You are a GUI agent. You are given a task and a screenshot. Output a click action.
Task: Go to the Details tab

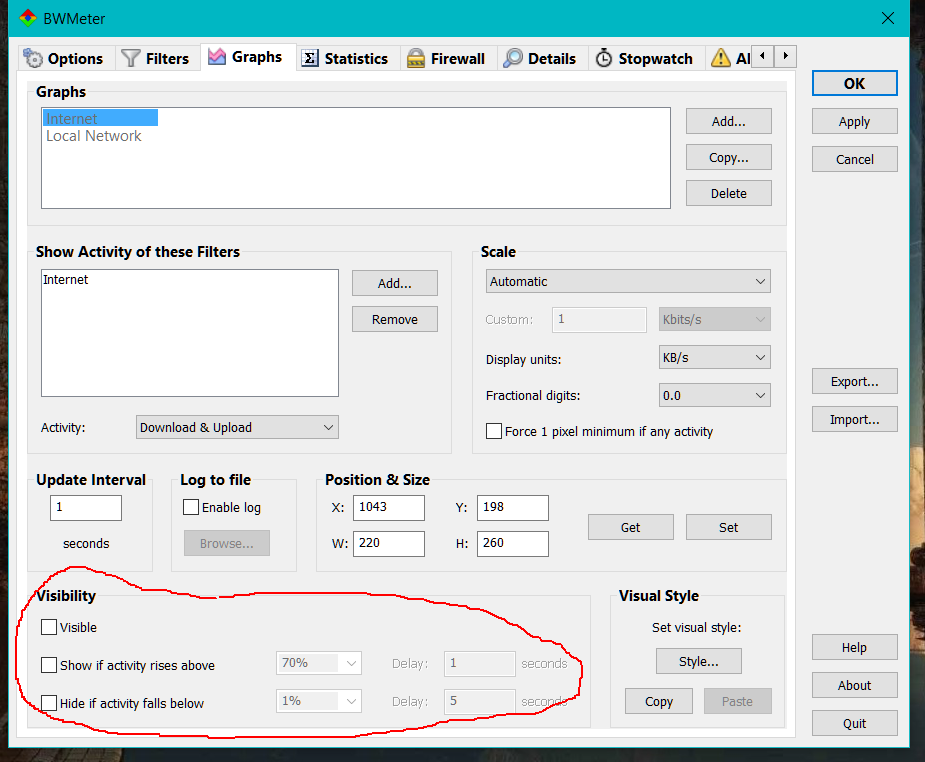coord(541,58)
